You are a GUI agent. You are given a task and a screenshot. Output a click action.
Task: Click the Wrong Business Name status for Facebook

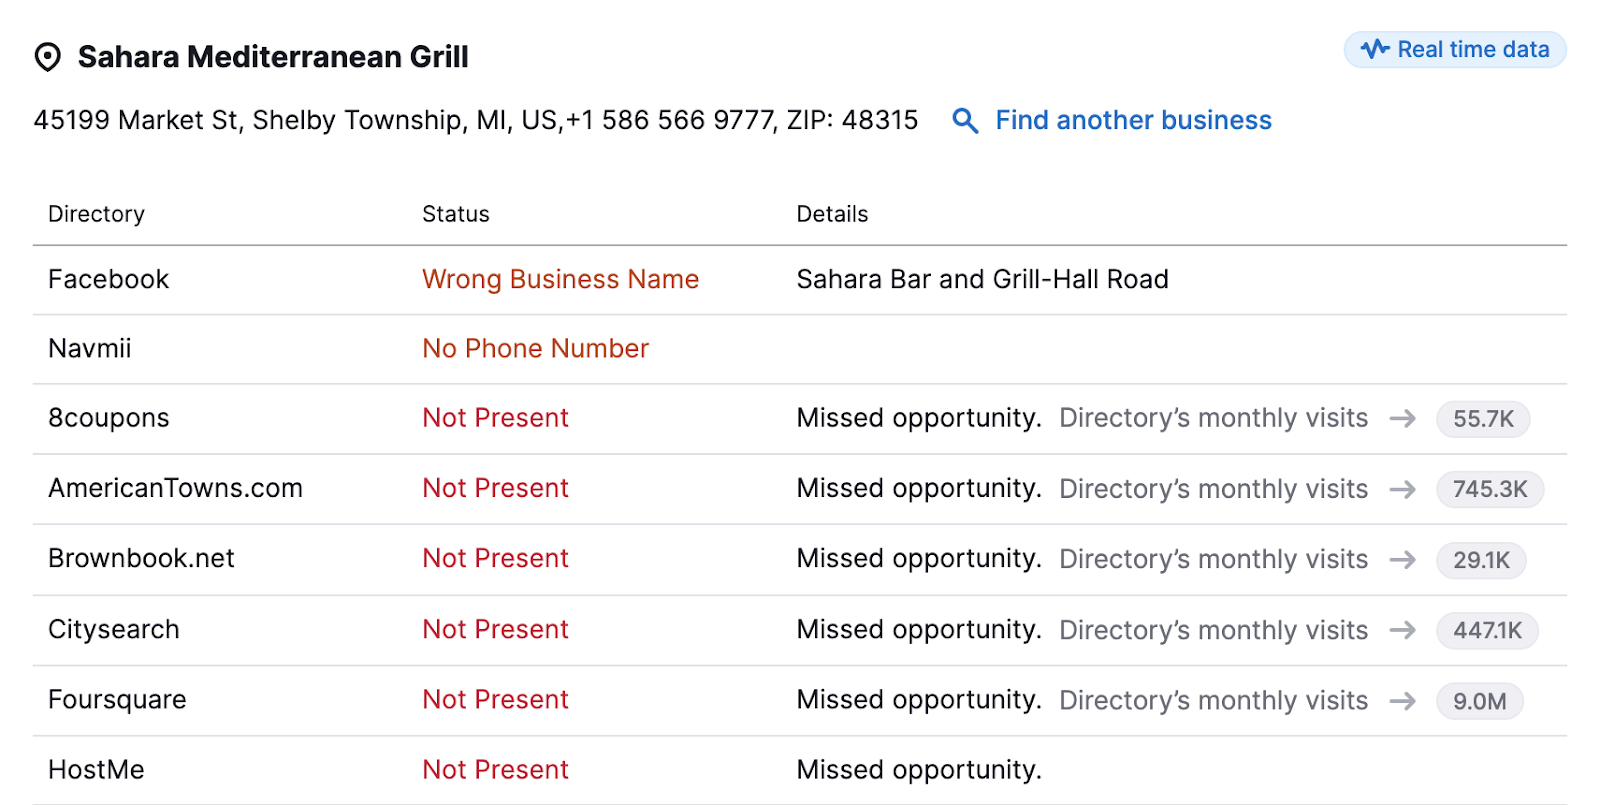point(560,279)
